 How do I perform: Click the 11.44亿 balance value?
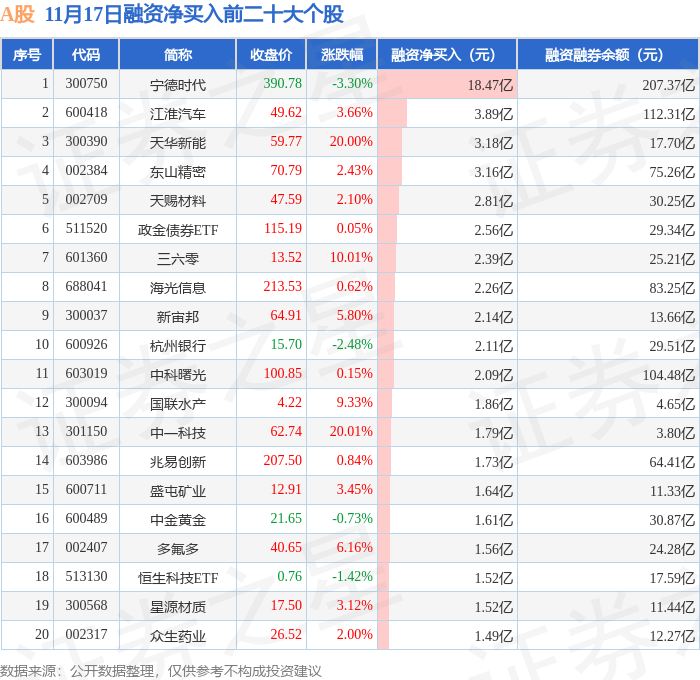(x=672, y=607)
